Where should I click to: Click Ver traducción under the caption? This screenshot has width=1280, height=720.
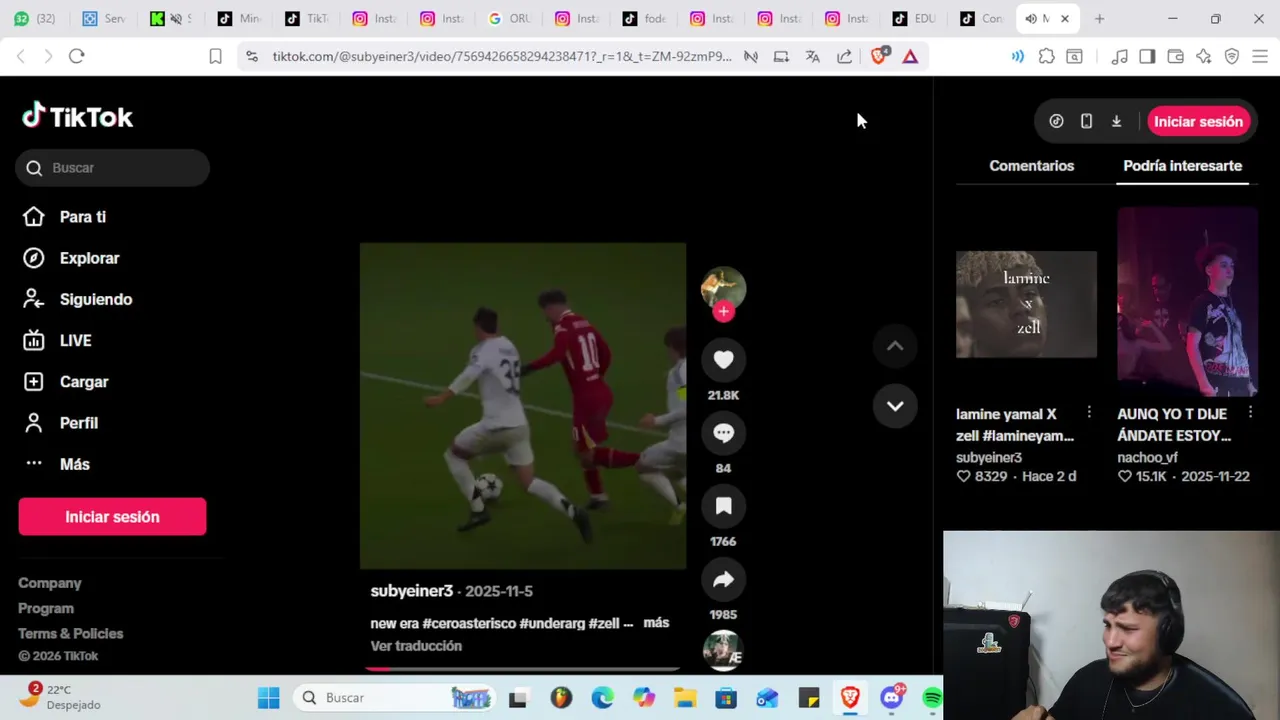pos(416,646)
